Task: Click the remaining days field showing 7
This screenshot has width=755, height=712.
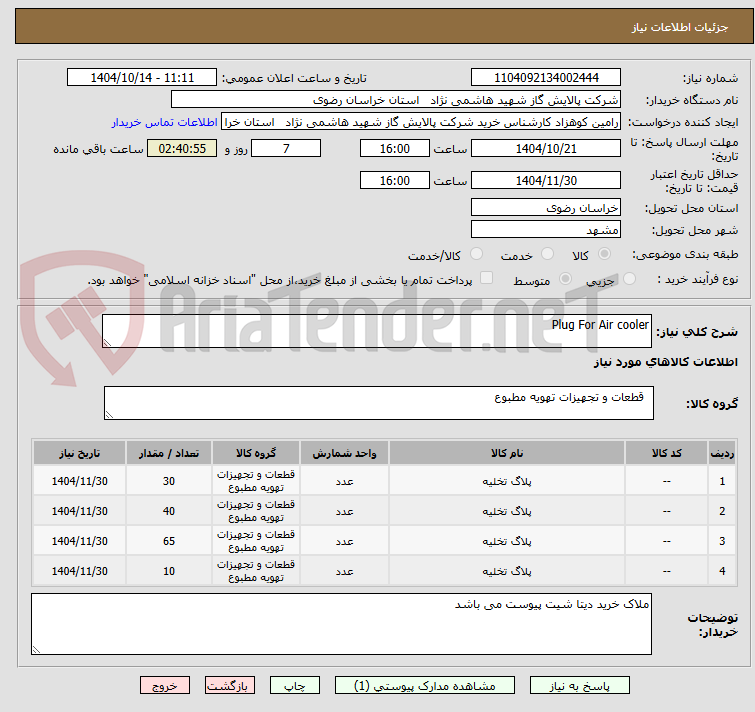Action: point(286,148)
